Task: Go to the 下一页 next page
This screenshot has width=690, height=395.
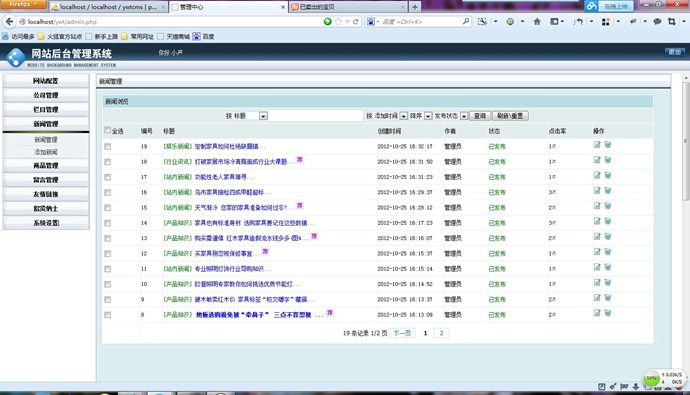Action: [402, 333]
